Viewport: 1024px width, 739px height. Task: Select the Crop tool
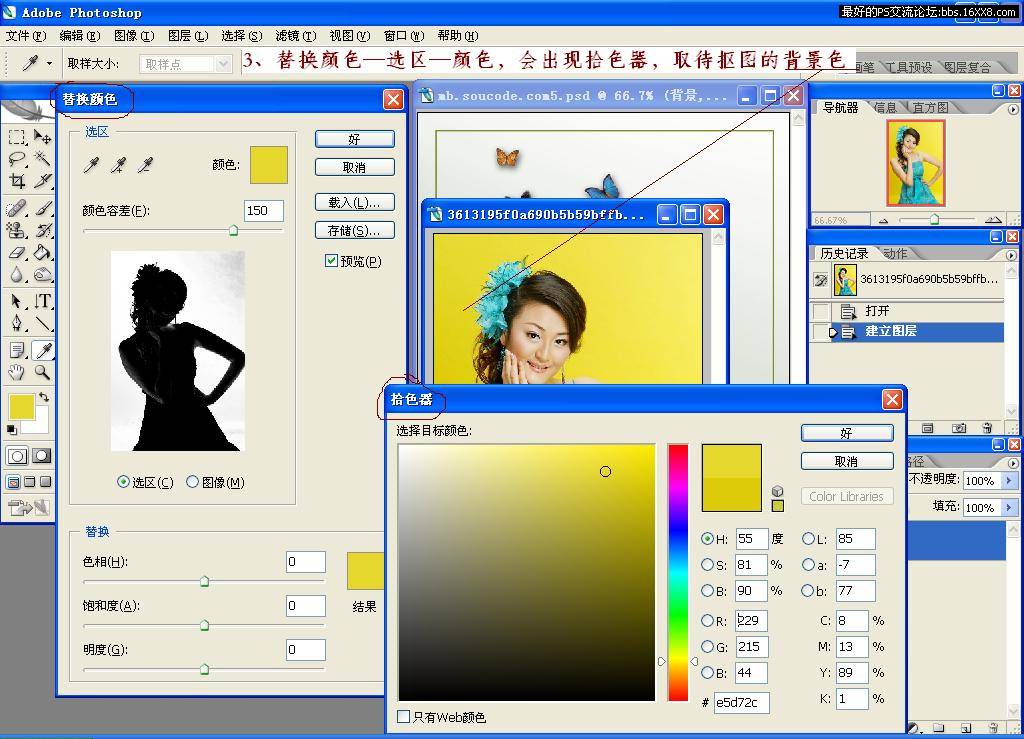tap(17, 181)
